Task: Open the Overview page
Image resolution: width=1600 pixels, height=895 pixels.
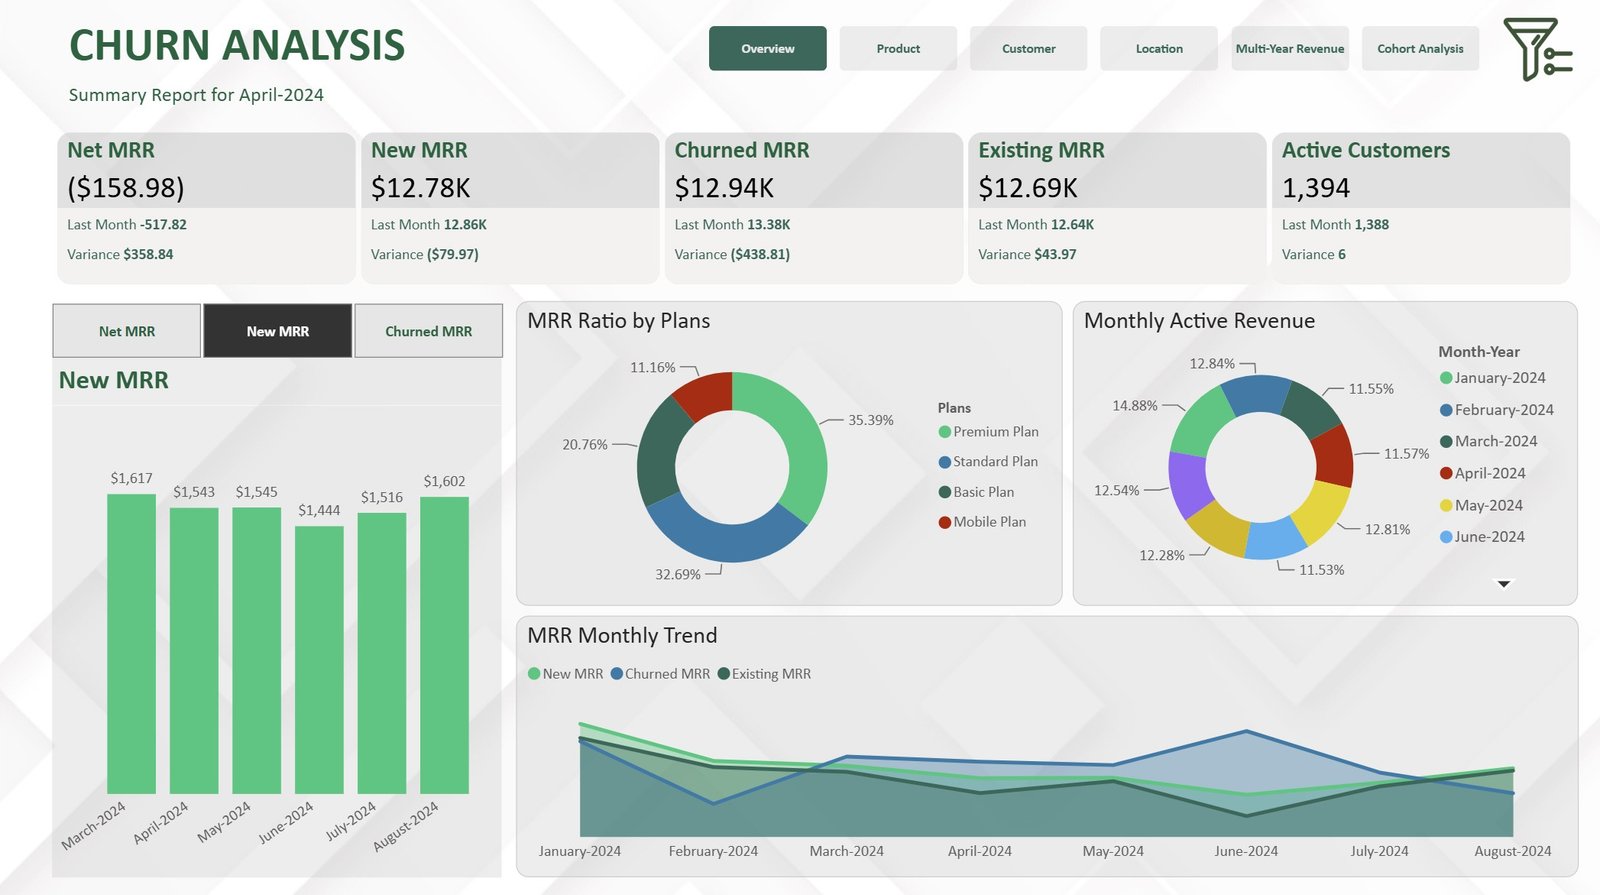Action: [x=768, y=49]
